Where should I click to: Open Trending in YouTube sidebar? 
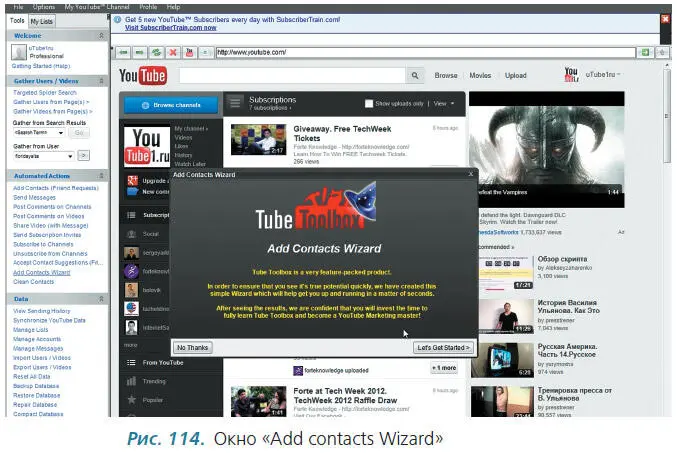coord(154,381)
